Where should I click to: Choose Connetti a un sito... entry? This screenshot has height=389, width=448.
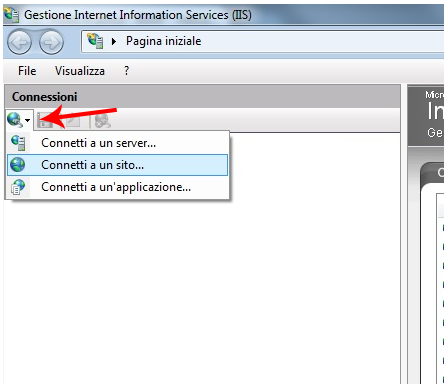[118, 165]
